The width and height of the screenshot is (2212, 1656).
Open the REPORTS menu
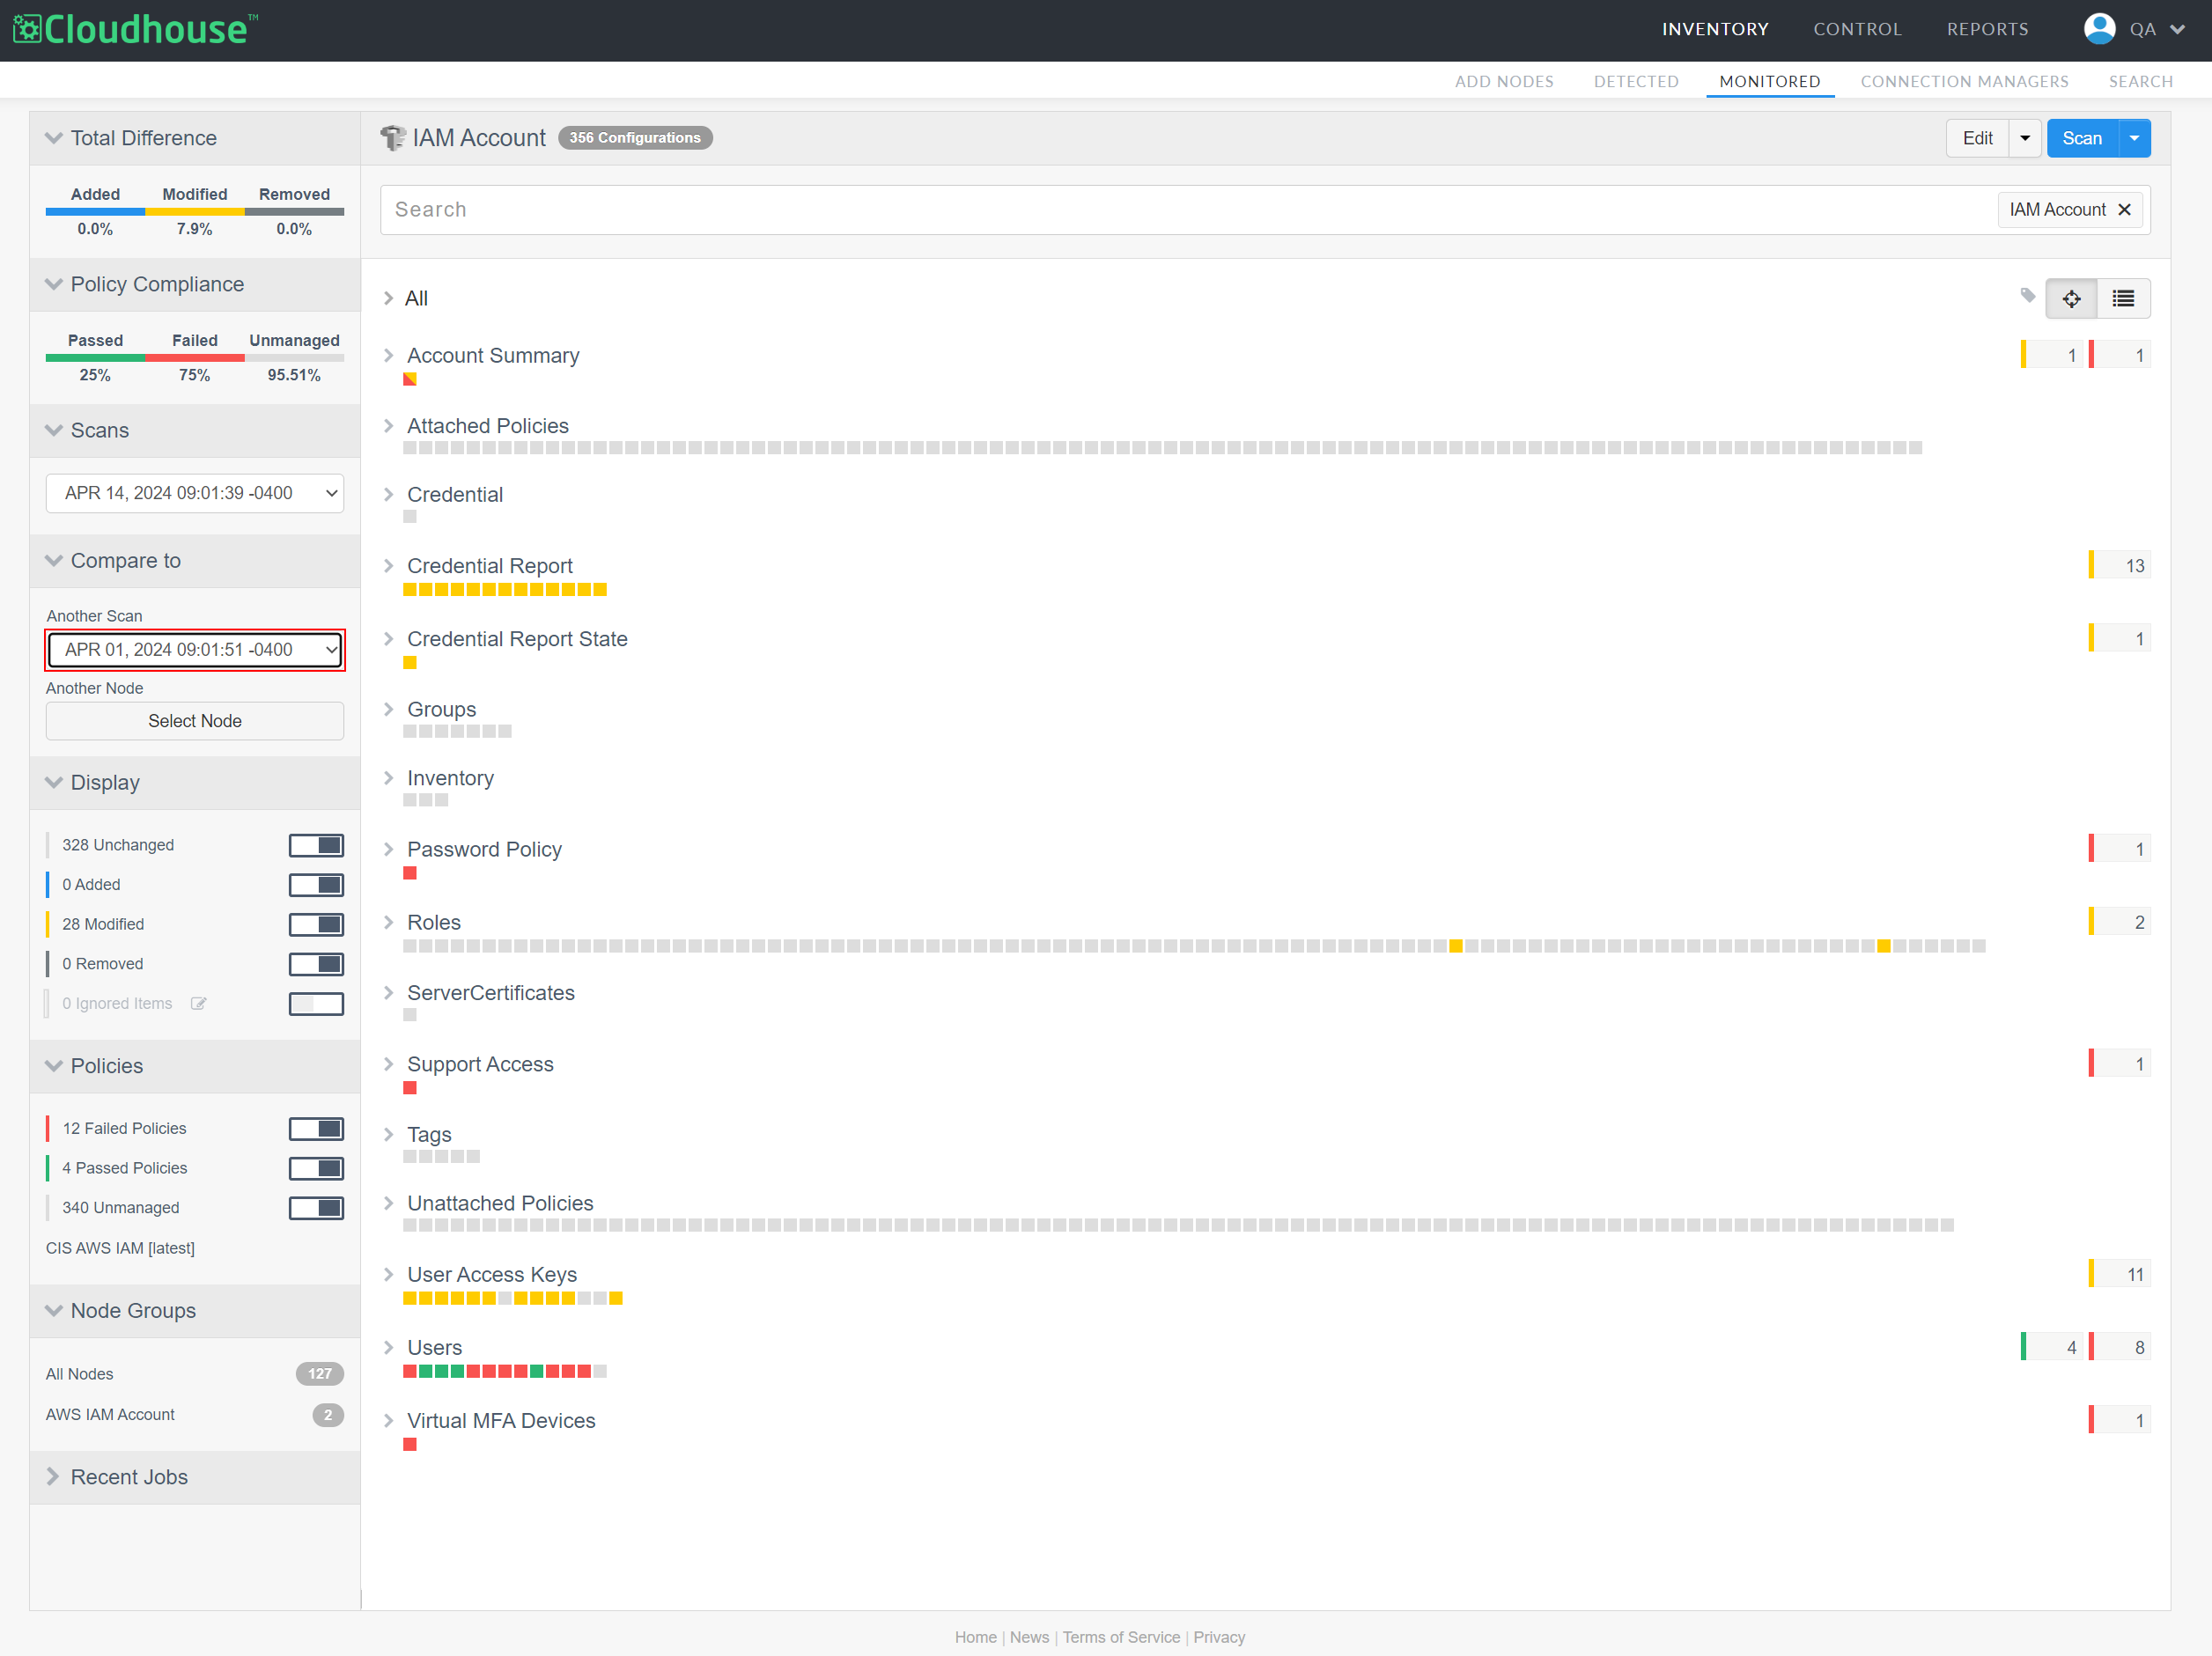(1987, 29)
